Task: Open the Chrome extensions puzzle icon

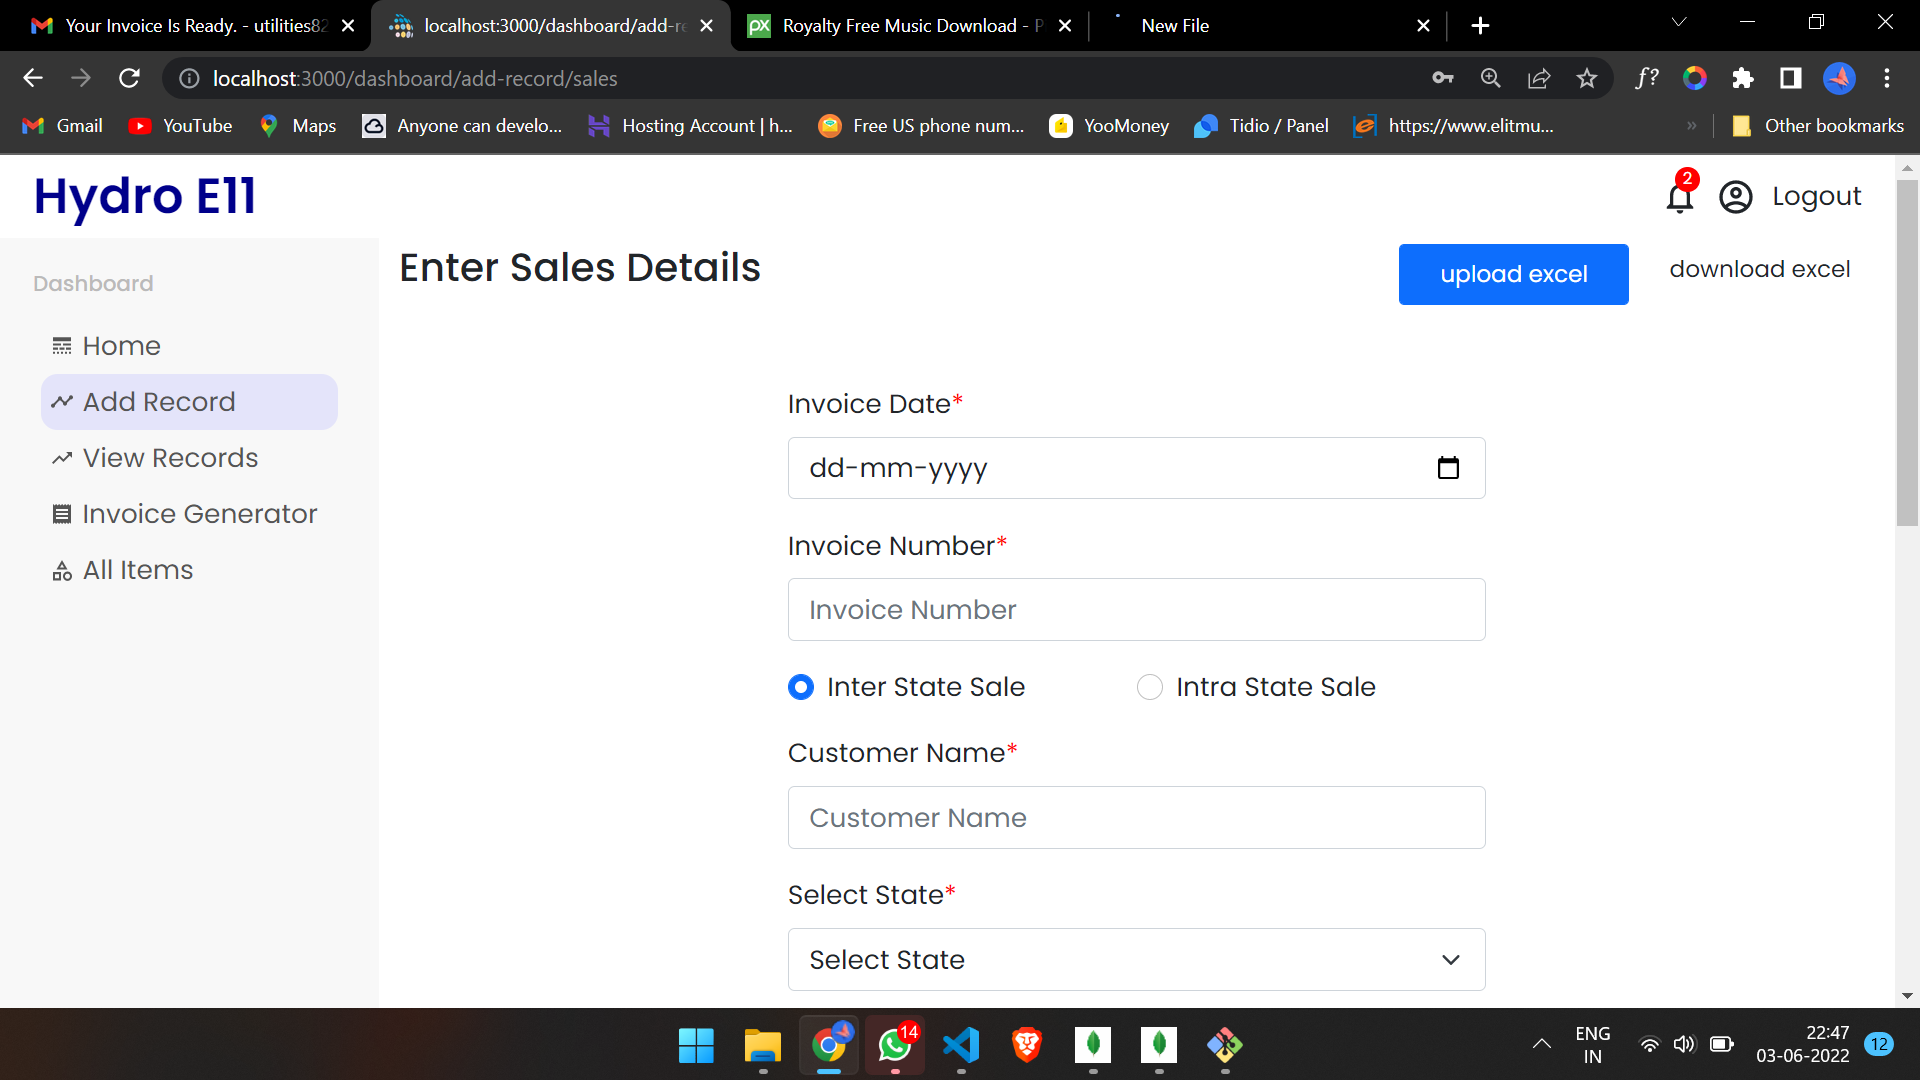Action: click(x=1743, y=78)
